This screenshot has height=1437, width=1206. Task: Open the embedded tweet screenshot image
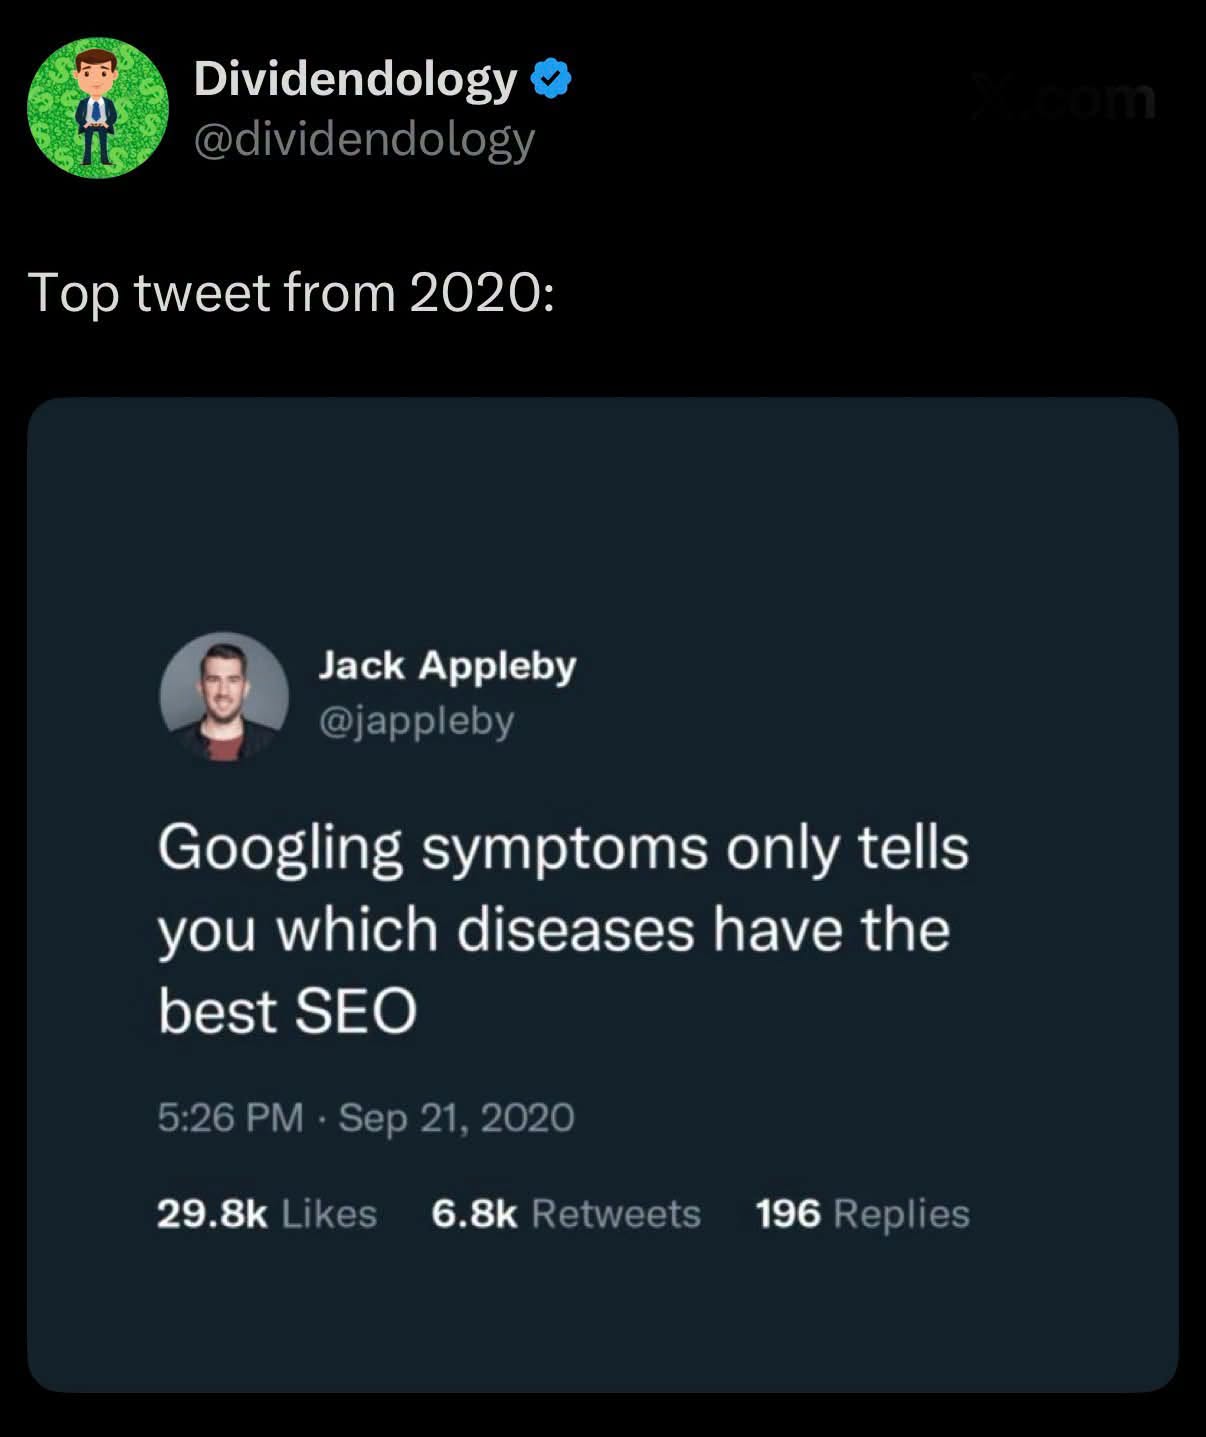point(603,895)
